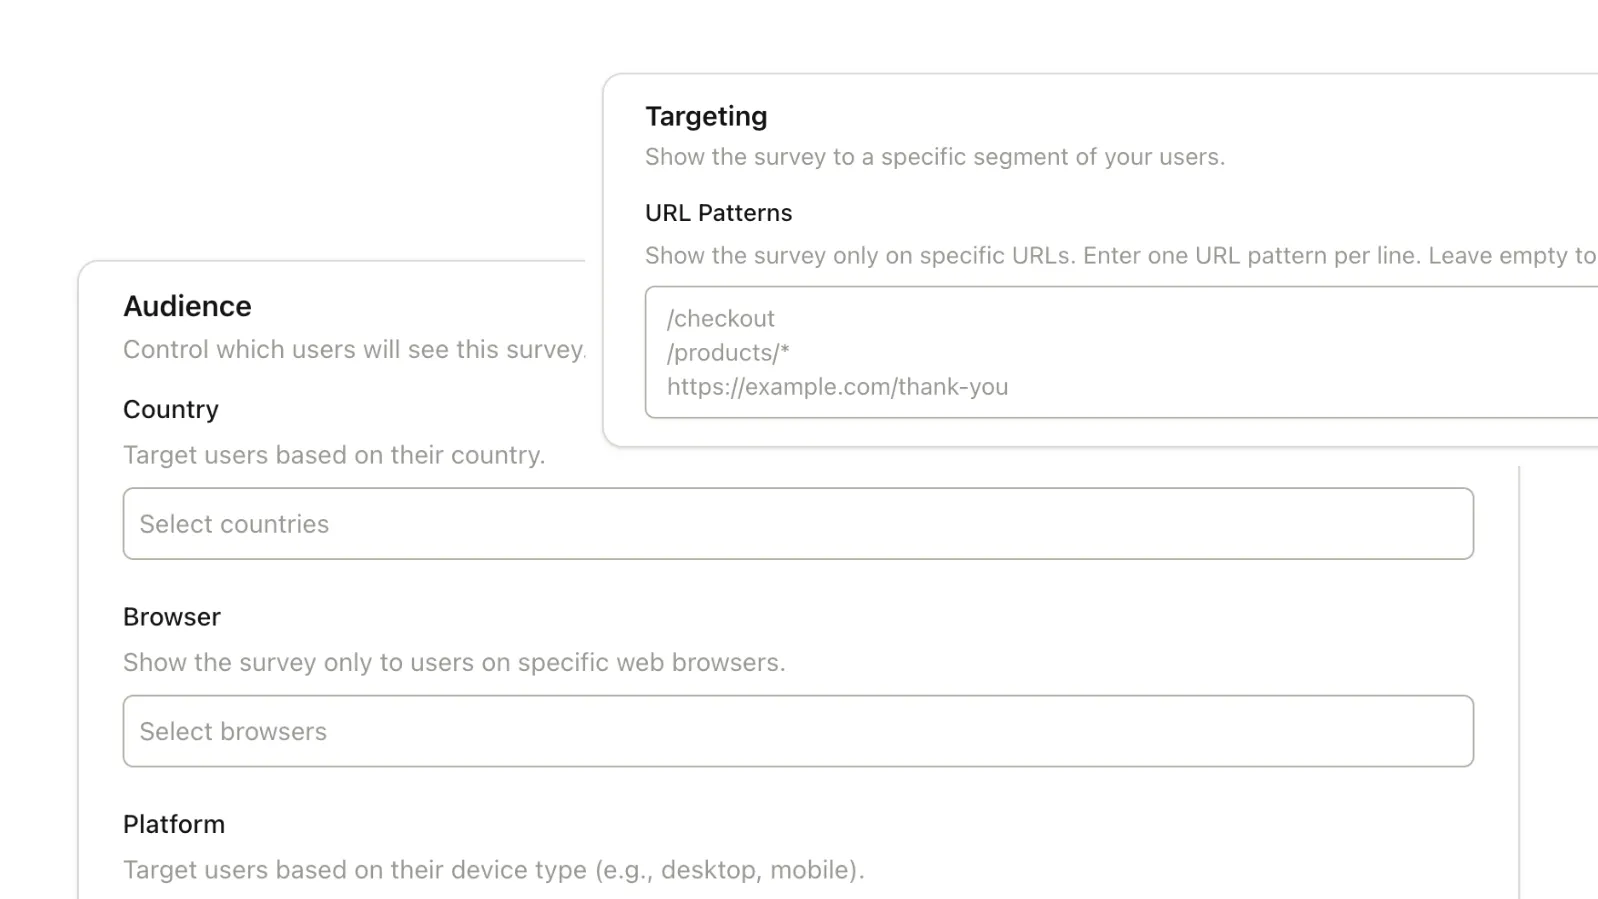Click the Audience section heading
Image resolution: width=1598 pixels, height=899 pixels.
pos(186,306)
